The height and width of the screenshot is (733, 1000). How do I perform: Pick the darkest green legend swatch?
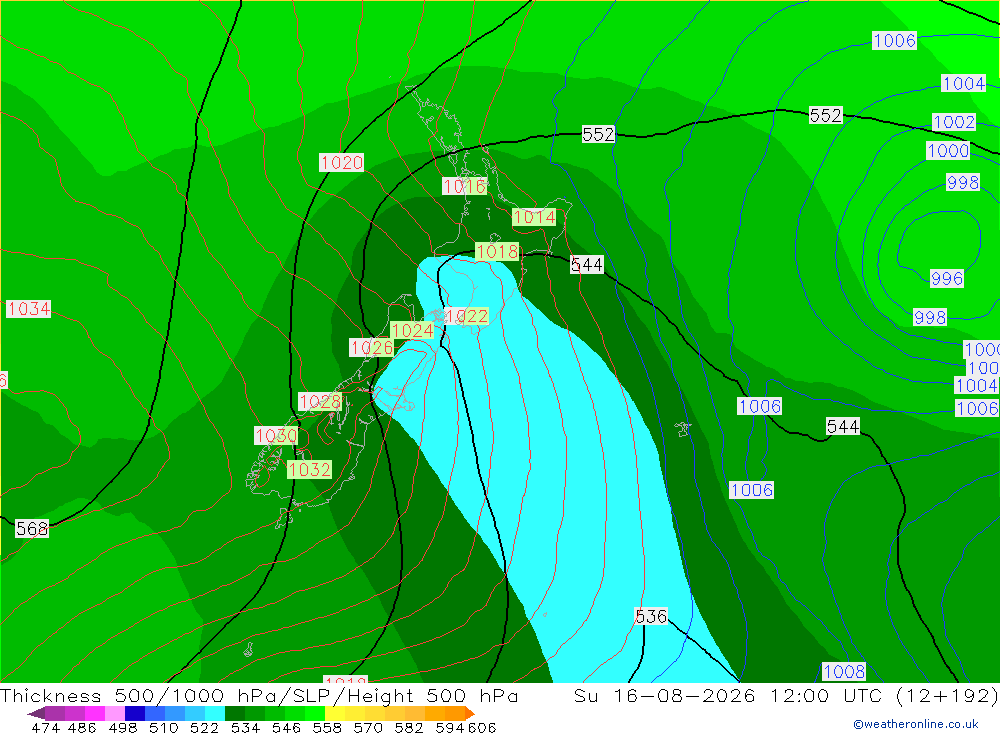click(235, 713)
